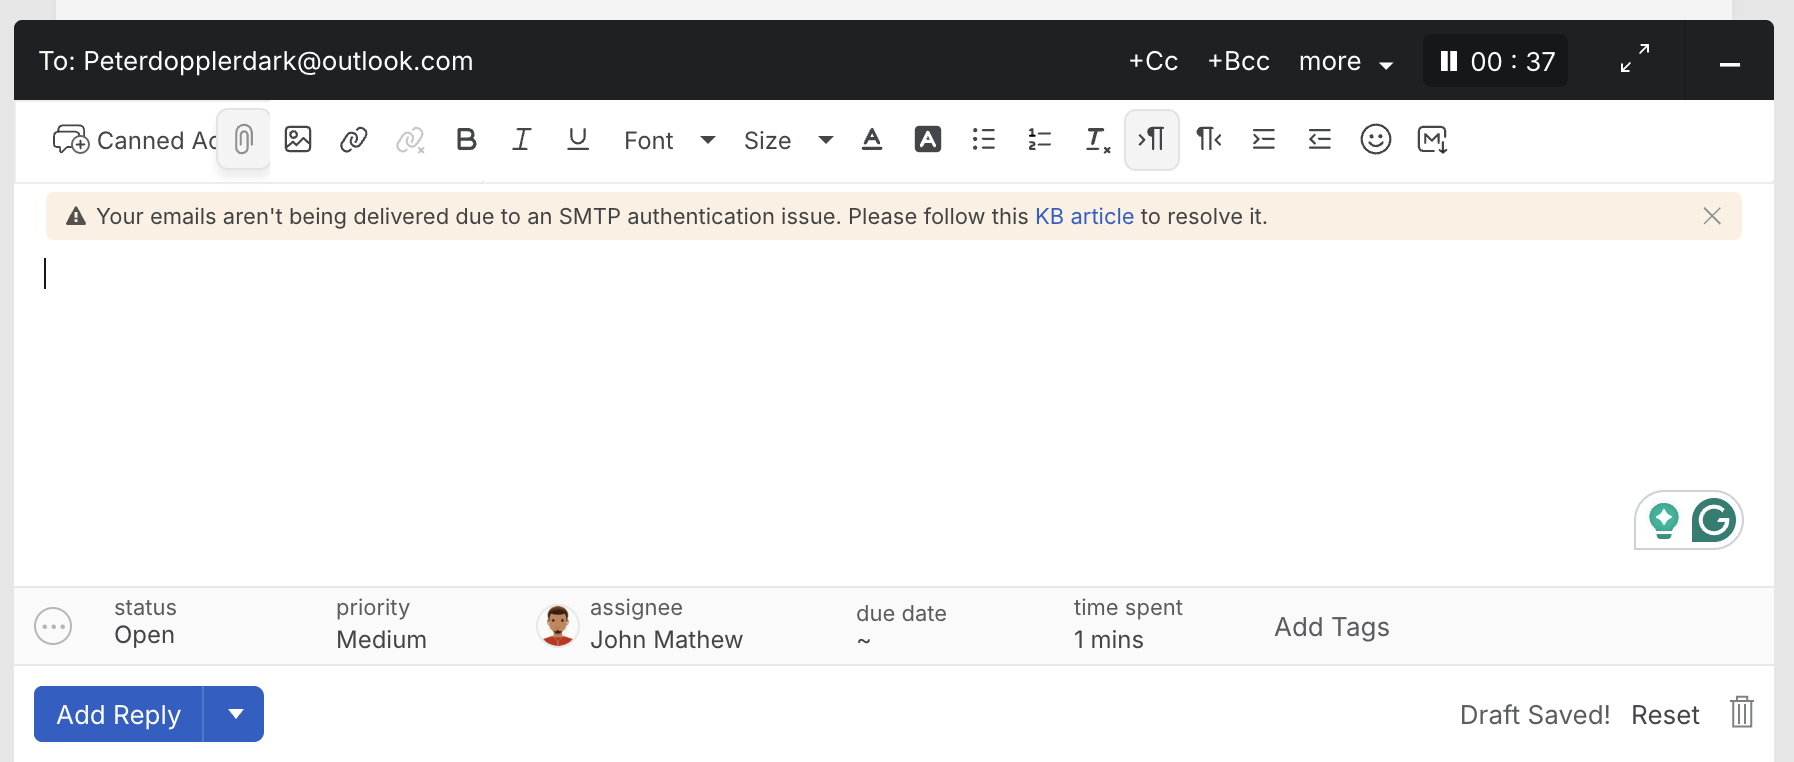Toggle bold formatting
Viewport: 1794px width, 762px height.
click(x=466, y=139)
